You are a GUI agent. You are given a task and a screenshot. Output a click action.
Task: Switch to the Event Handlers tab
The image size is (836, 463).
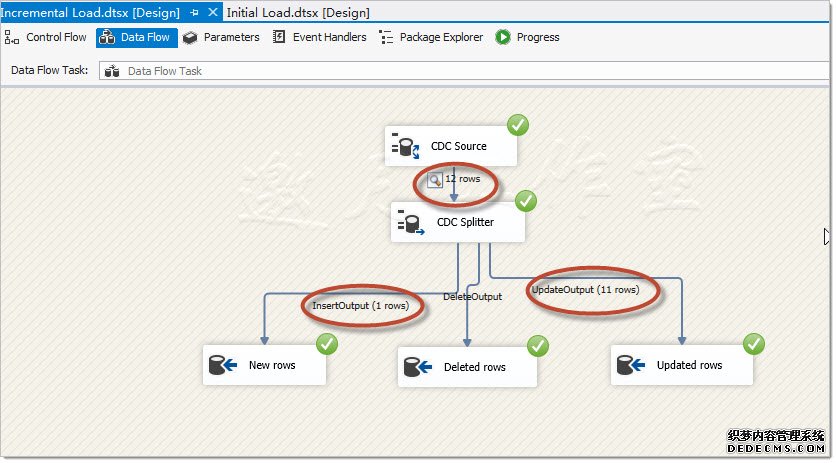[x=319, y=37]
